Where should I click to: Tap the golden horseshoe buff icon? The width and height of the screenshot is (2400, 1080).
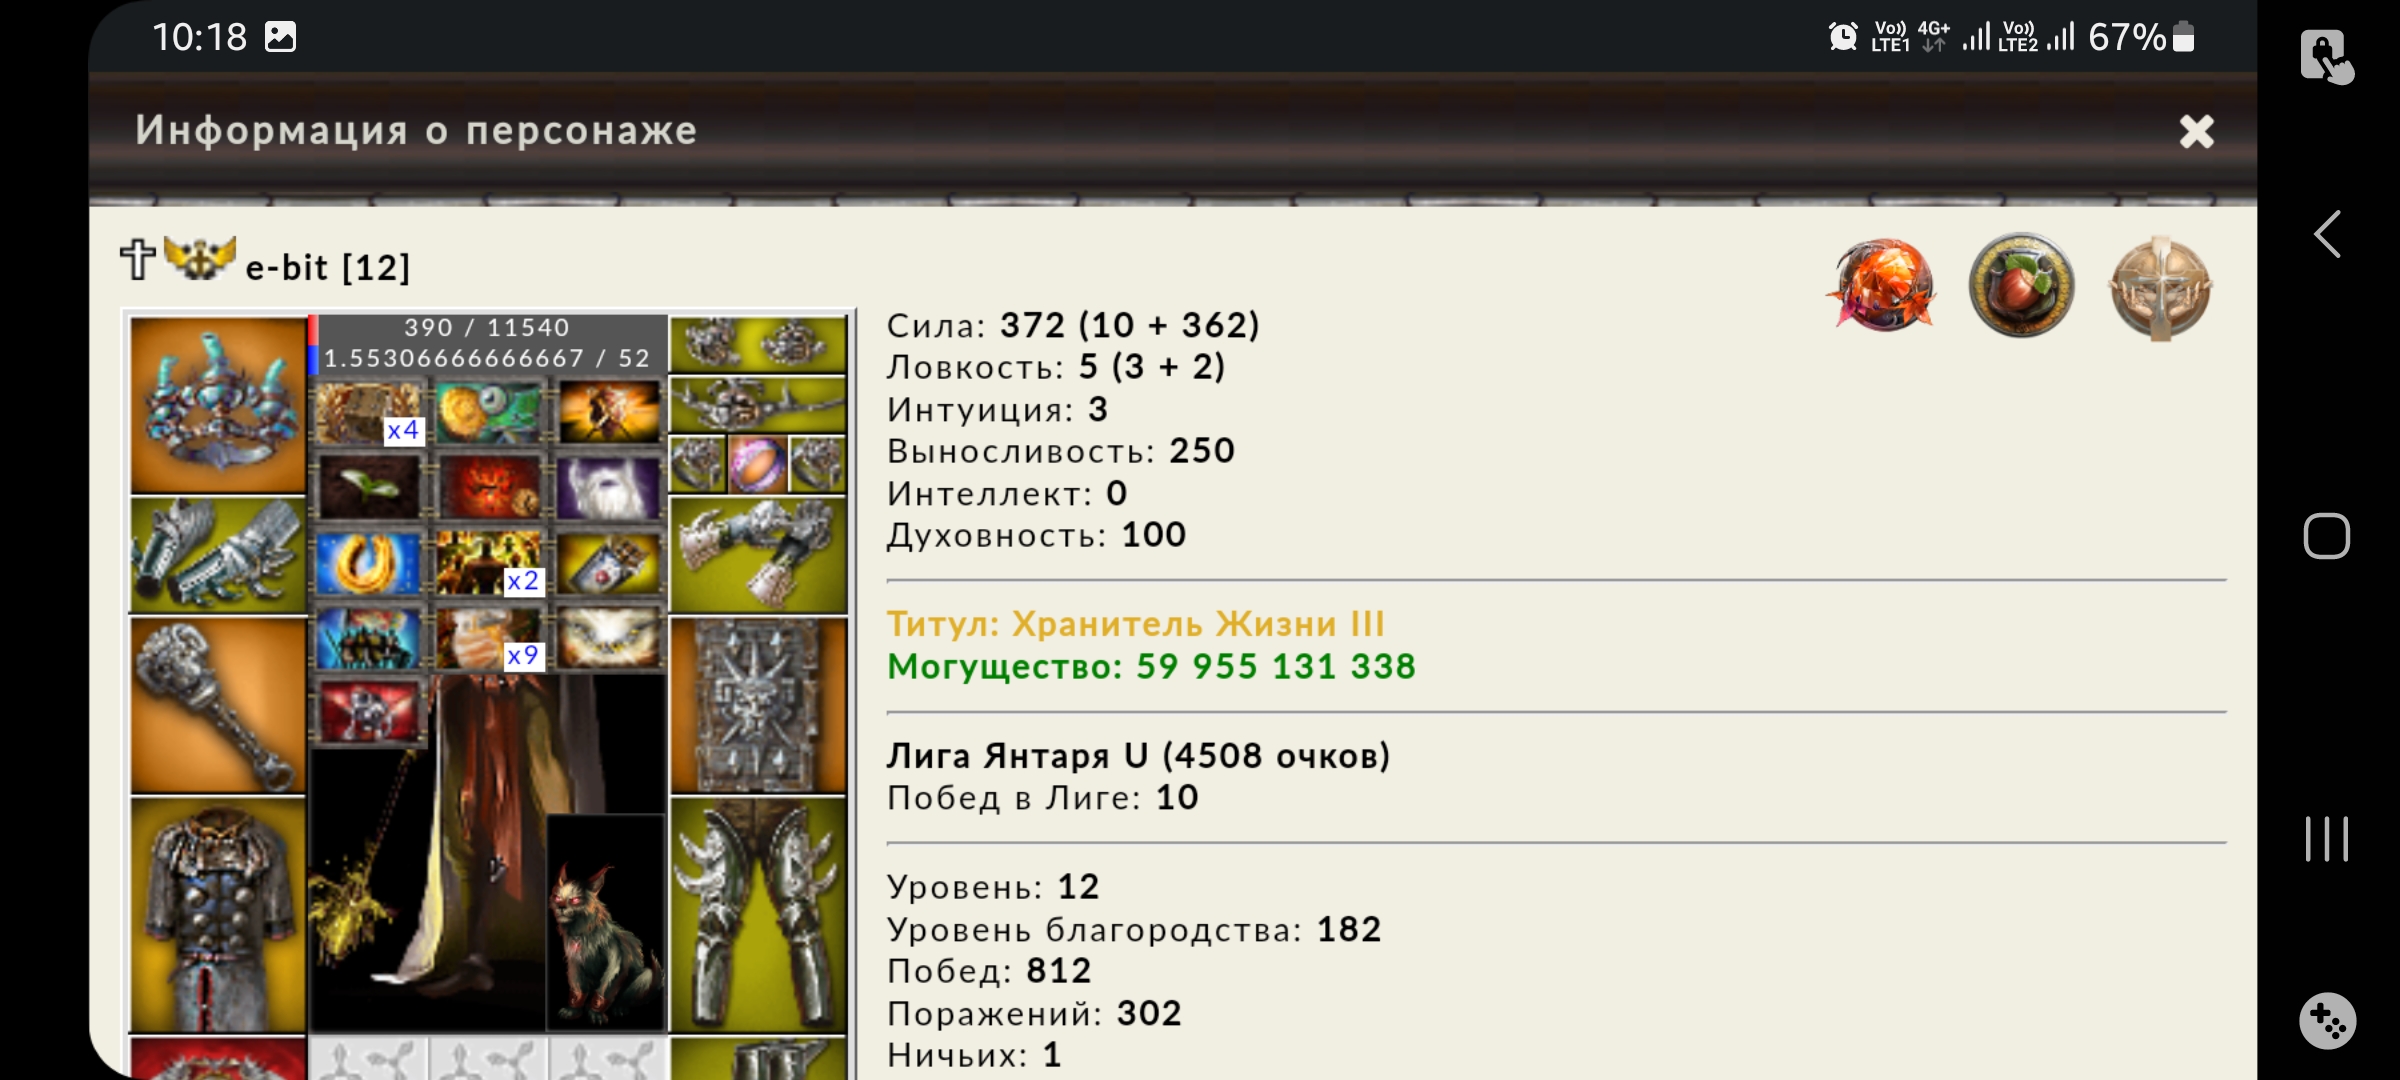[x=369, y=563]
